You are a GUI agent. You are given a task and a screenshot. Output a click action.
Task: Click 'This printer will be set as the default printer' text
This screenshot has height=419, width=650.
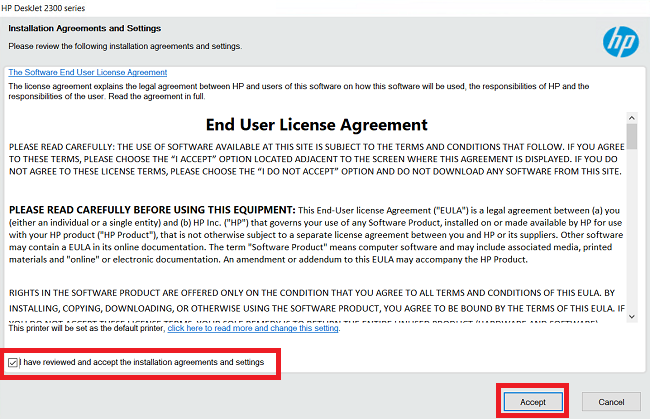tap(87, 328)
